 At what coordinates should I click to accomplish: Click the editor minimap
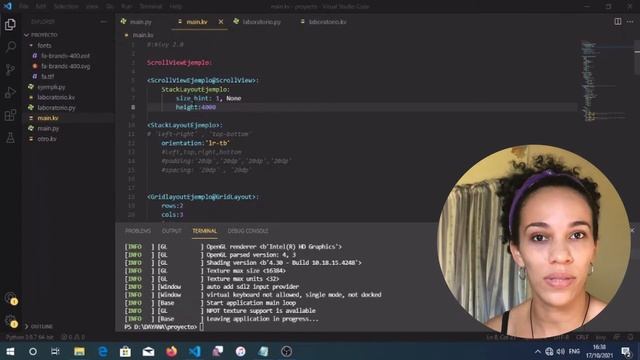604,82
